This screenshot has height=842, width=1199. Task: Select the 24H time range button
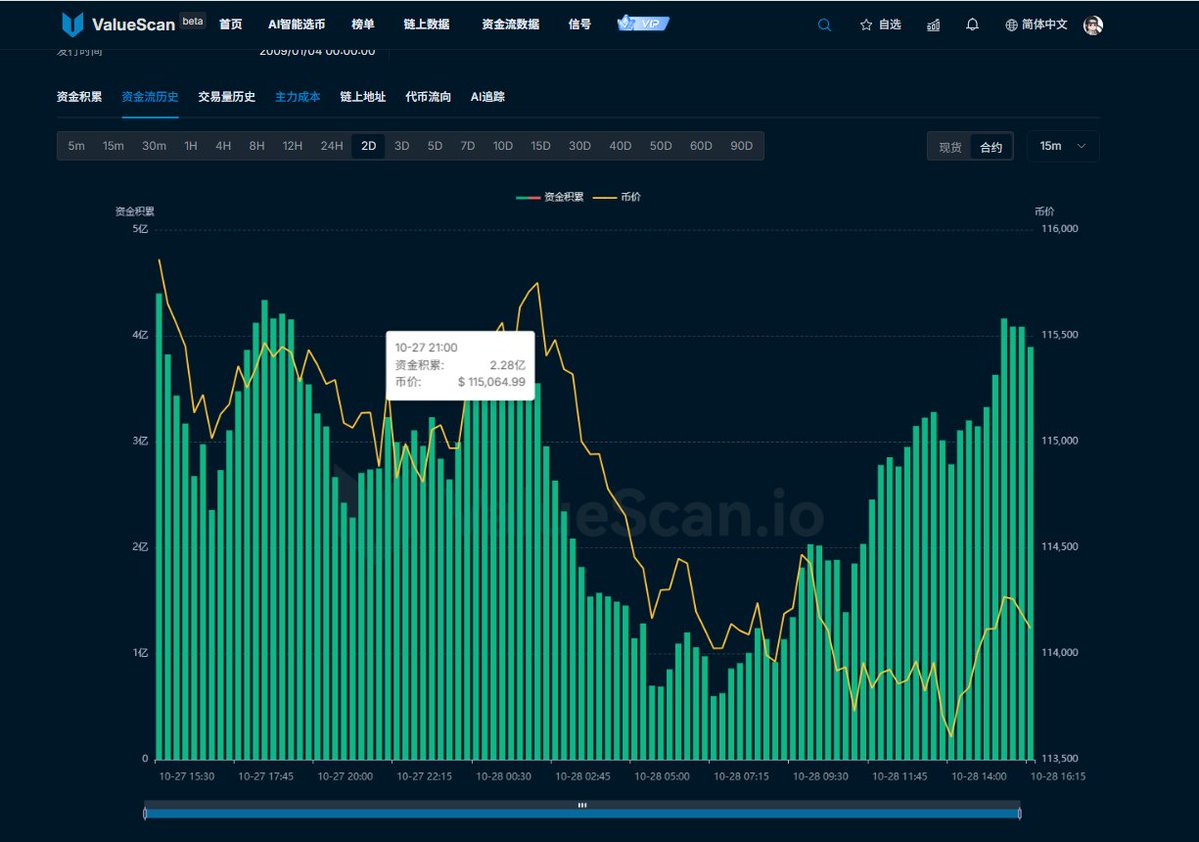331,146
